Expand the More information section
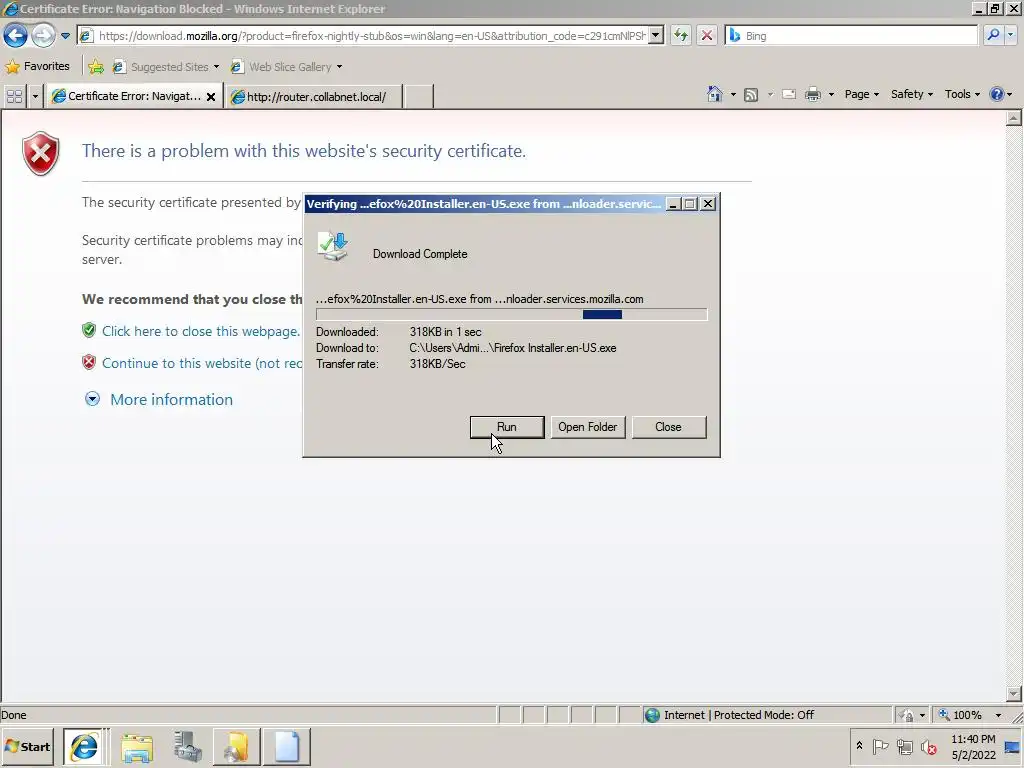Viewport: 1024px width, 768px height. click(171, 400)
